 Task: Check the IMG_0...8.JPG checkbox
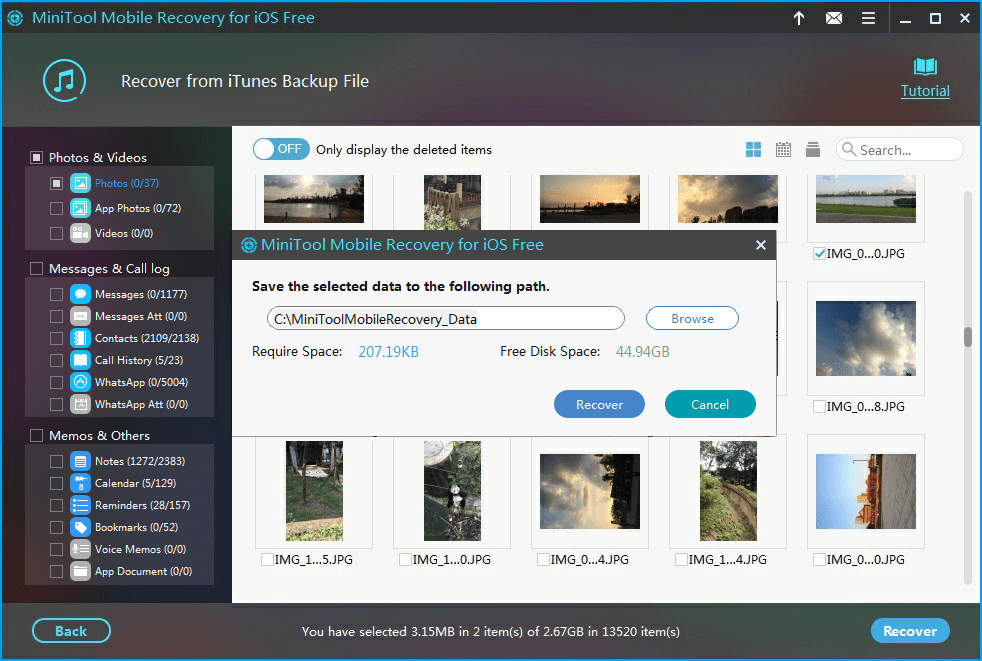pyautogui.click(x=819, y=406)
